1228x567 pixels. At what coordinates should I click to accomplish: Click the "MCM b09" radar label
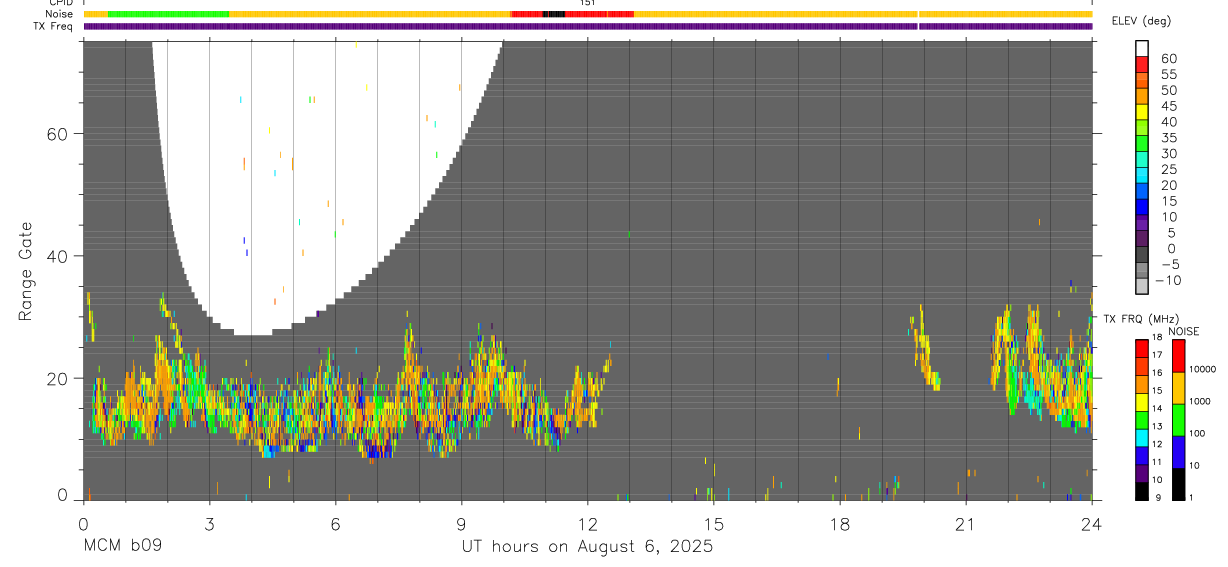click(x=121, y=547)
